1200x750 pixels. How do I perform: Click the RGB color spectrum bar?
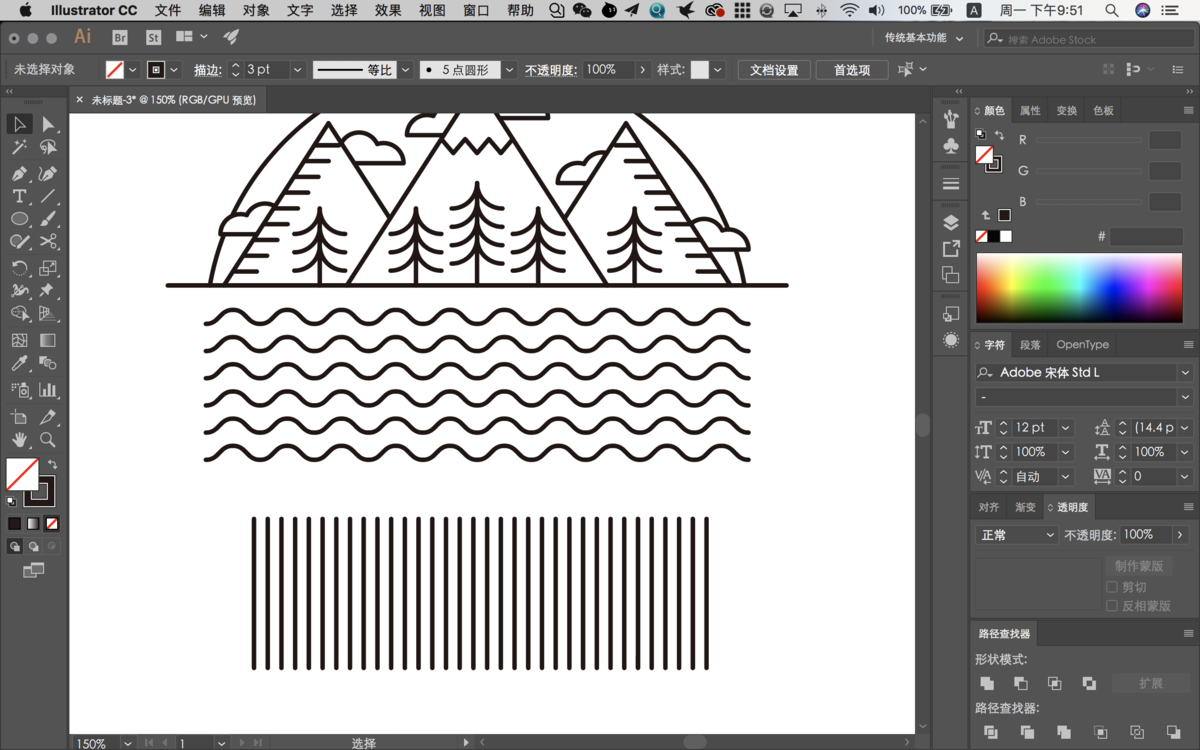pyautogui.click(x=1079, y=288)
